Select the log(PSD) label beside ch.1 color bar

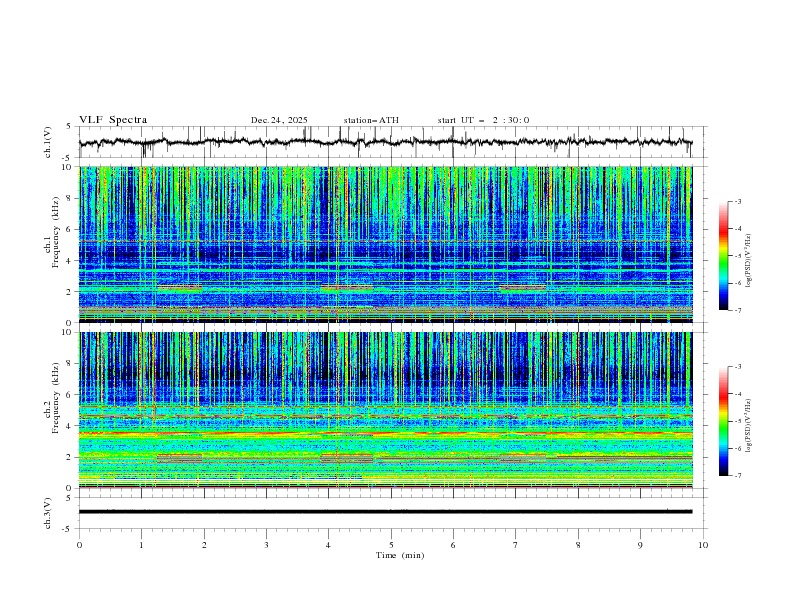click(x=748, y=261)
